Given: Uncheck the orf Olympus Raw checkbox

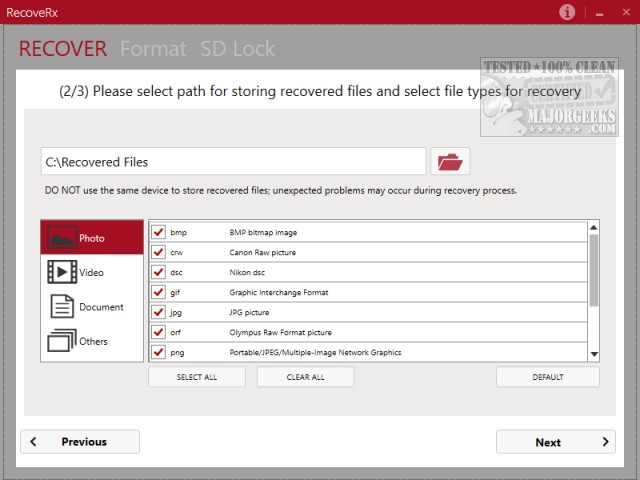Looking at the screenshot, I should (x=158, y=332).
